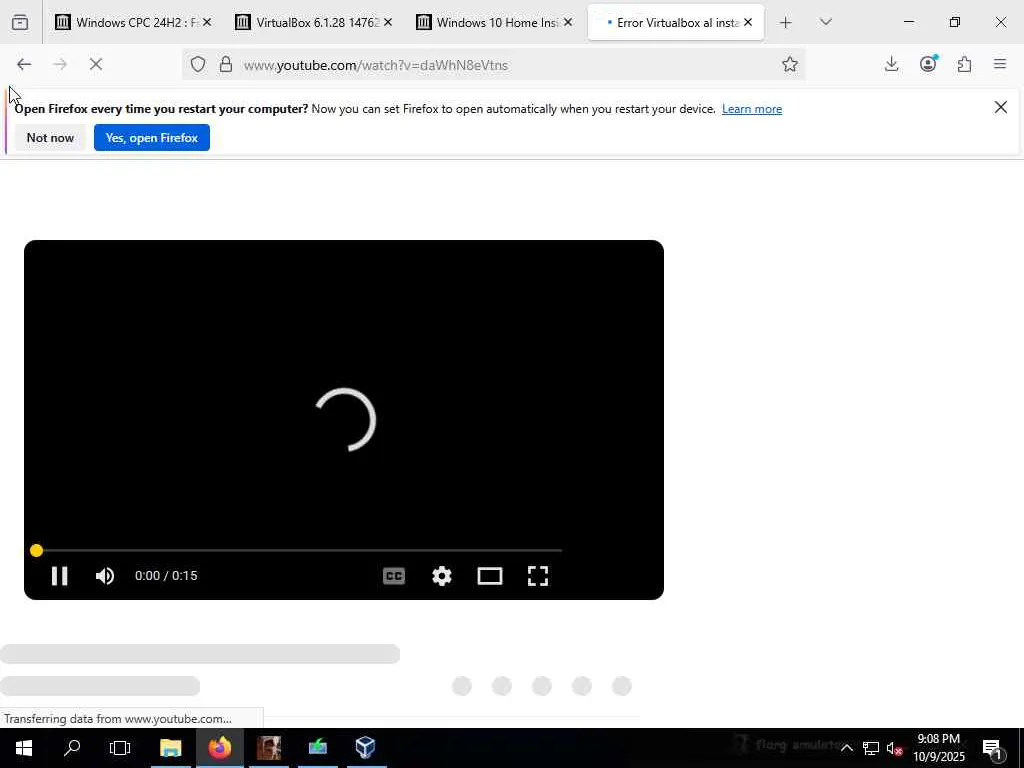Click the Firefox taskbar icon
This screenshot has width=1024, height=768.
click(219, 747)
